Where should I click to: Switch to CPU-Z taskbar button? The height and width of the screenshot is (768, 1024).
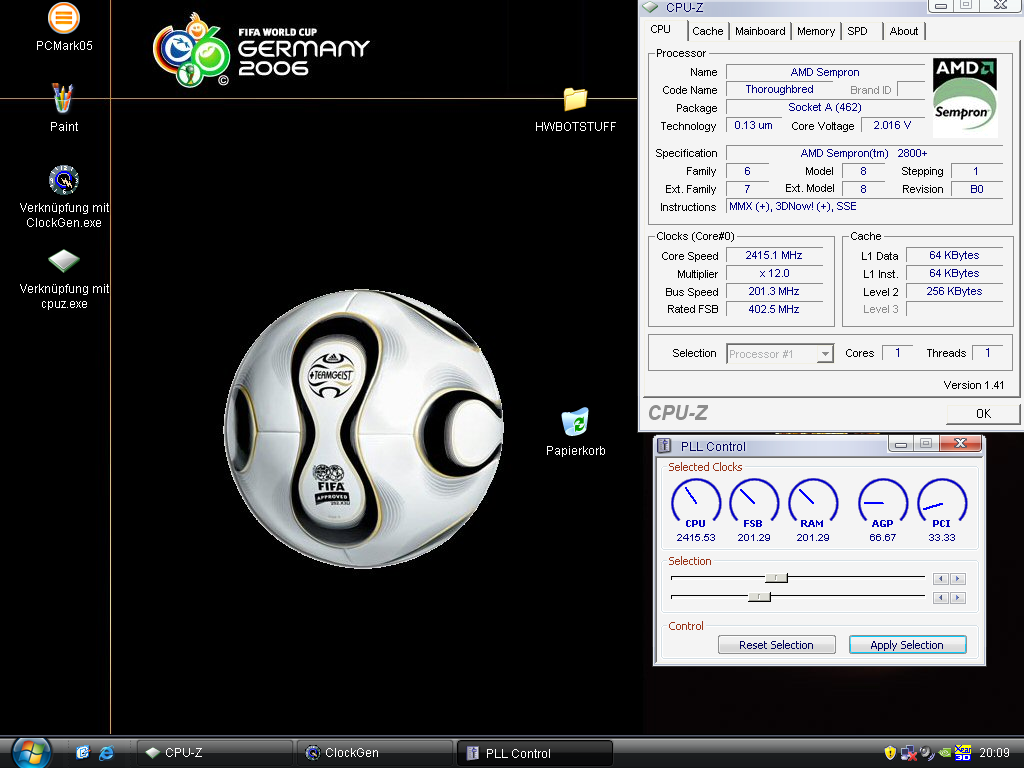(216, 753)
